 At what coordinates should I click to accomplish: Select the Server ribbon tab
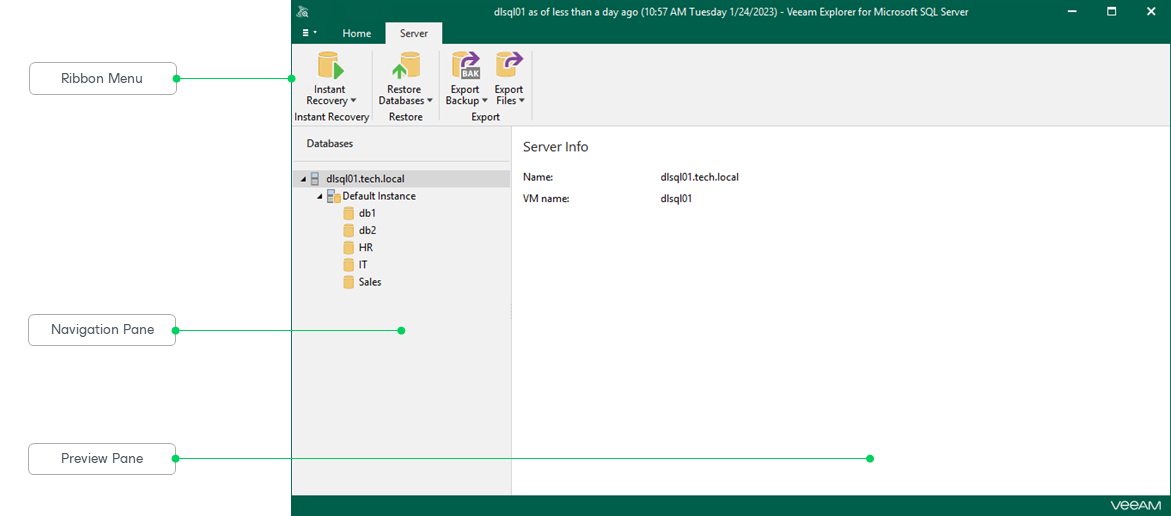point(413,33)
